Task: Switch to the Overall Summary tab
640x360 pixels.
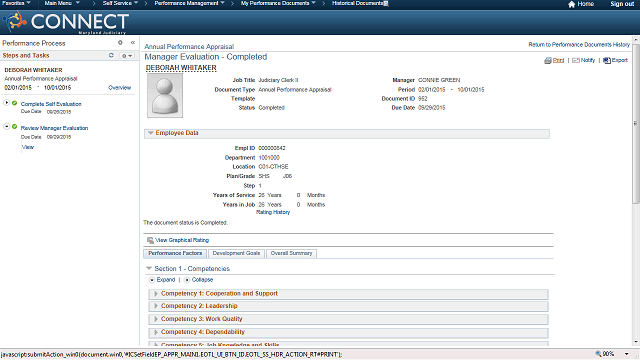Action: click(291, 253)
